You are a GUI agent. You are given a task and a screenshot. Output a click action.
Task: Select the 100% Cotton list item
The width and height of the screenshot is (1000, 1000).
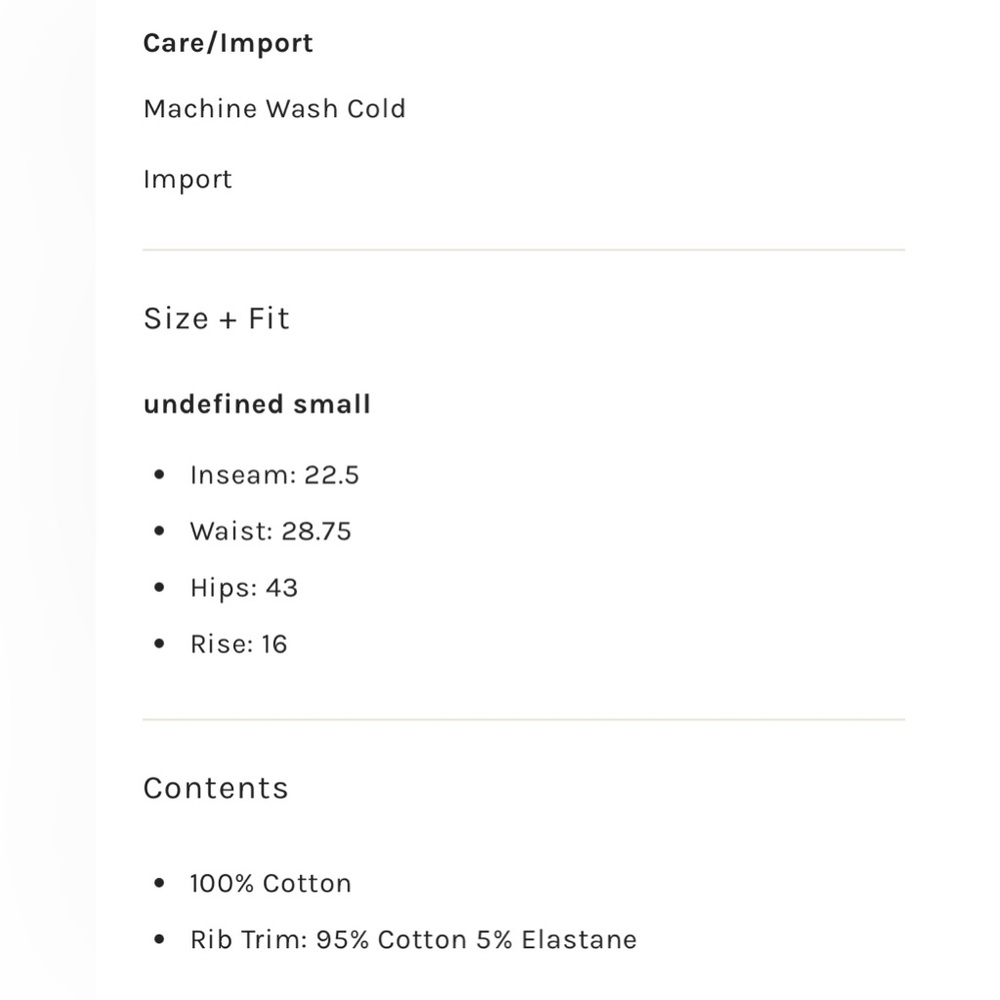pos(270,883)
